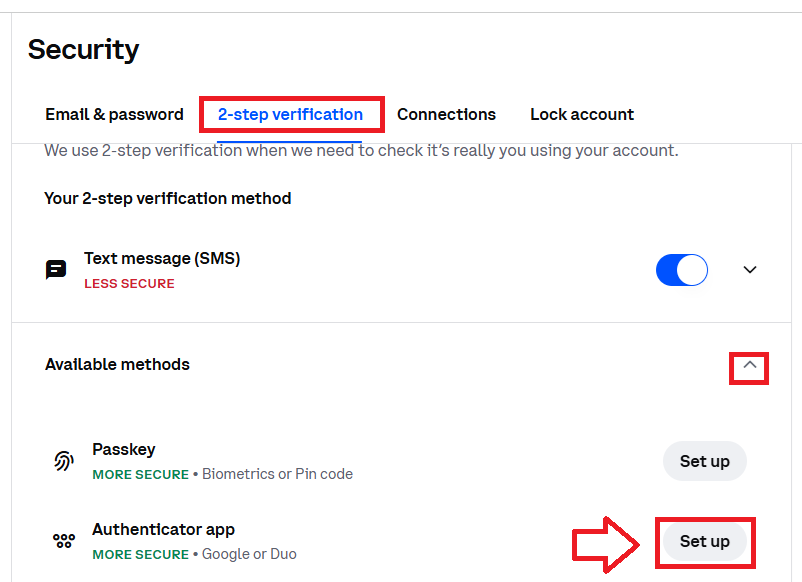Set up the Authenticator app method
802x582 pixels.
click(704, 541)
